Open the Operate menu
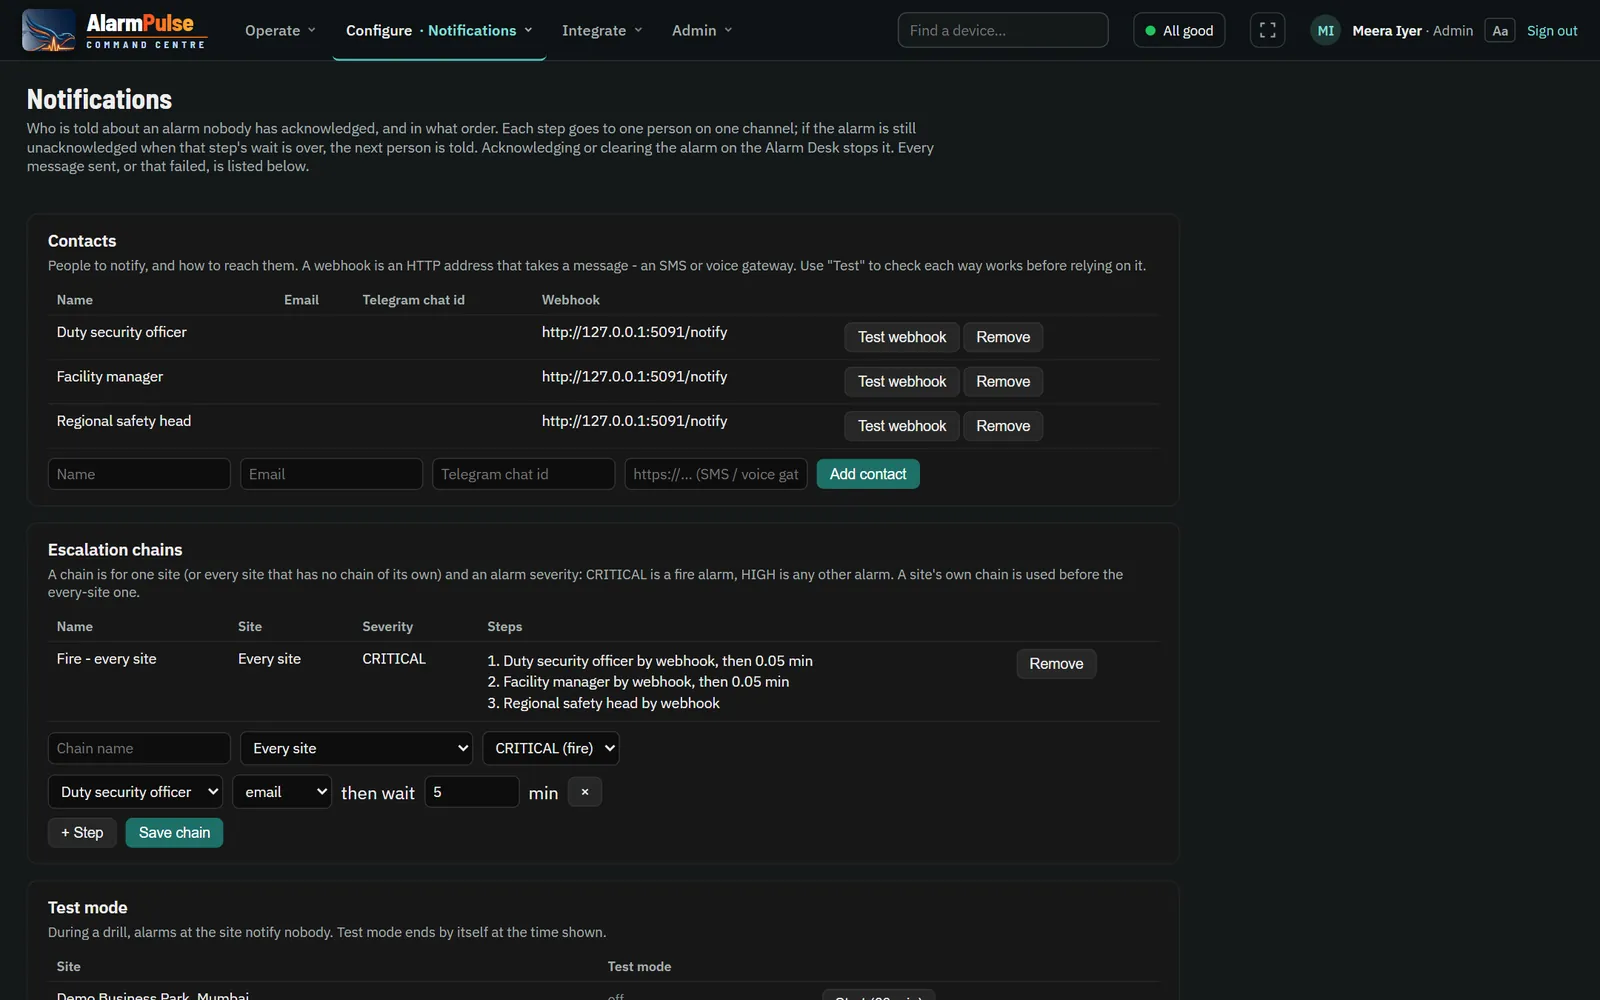This screenshot has height=1000, width=1600. [x=280, y=30]
